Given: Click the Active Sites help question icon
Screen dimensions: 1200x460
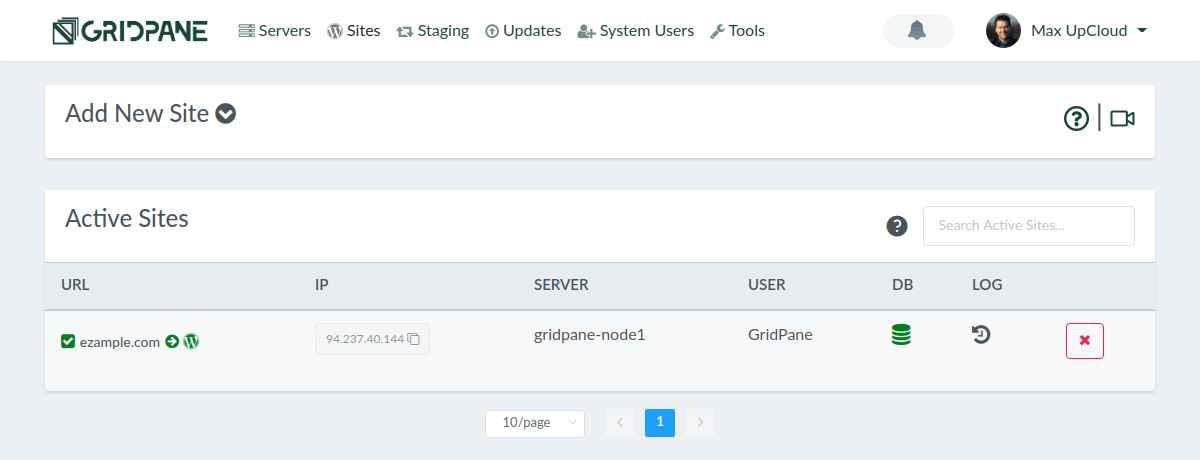Looking at the screenshot, I should click(897, 226).
